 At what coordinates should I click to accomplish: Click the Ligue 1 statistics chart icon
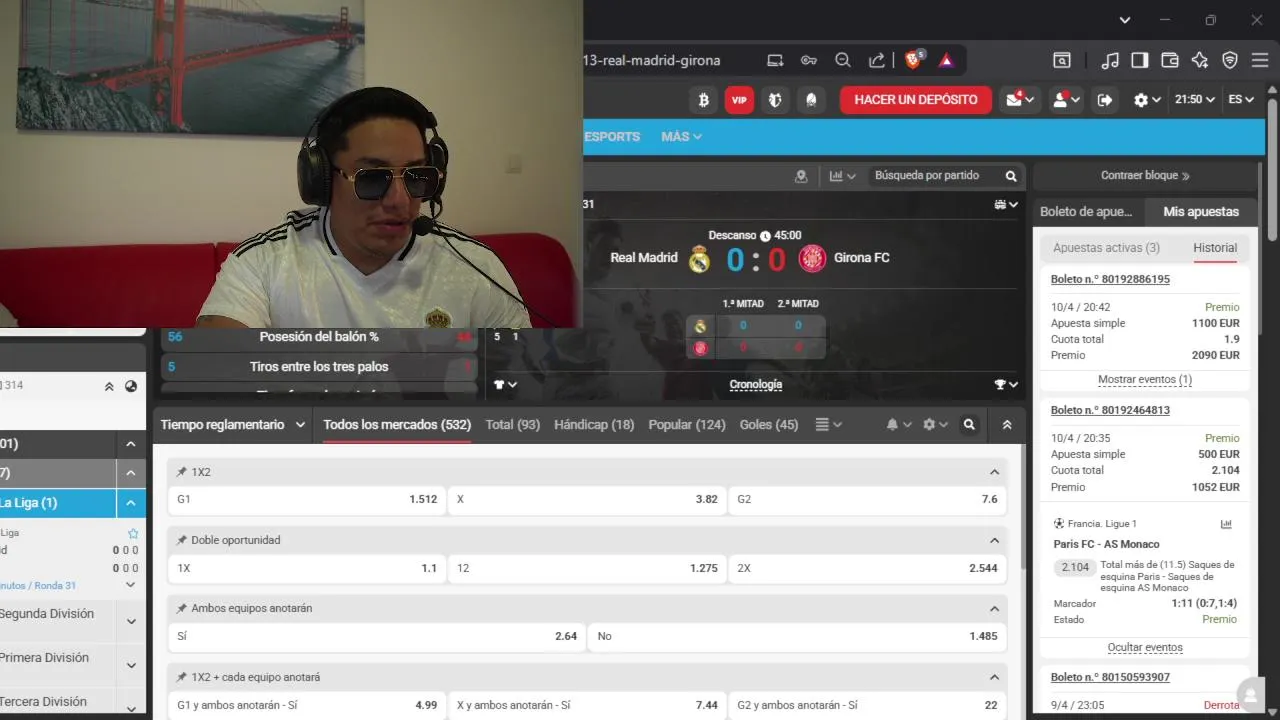[1227, 524]
